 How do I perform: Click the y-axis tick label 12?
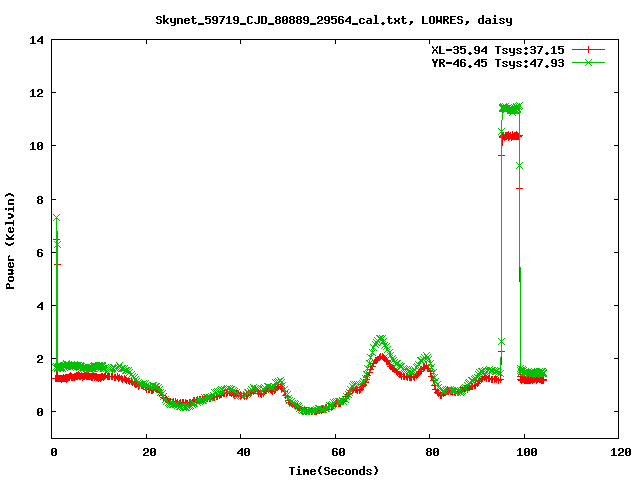coord(36,93)
